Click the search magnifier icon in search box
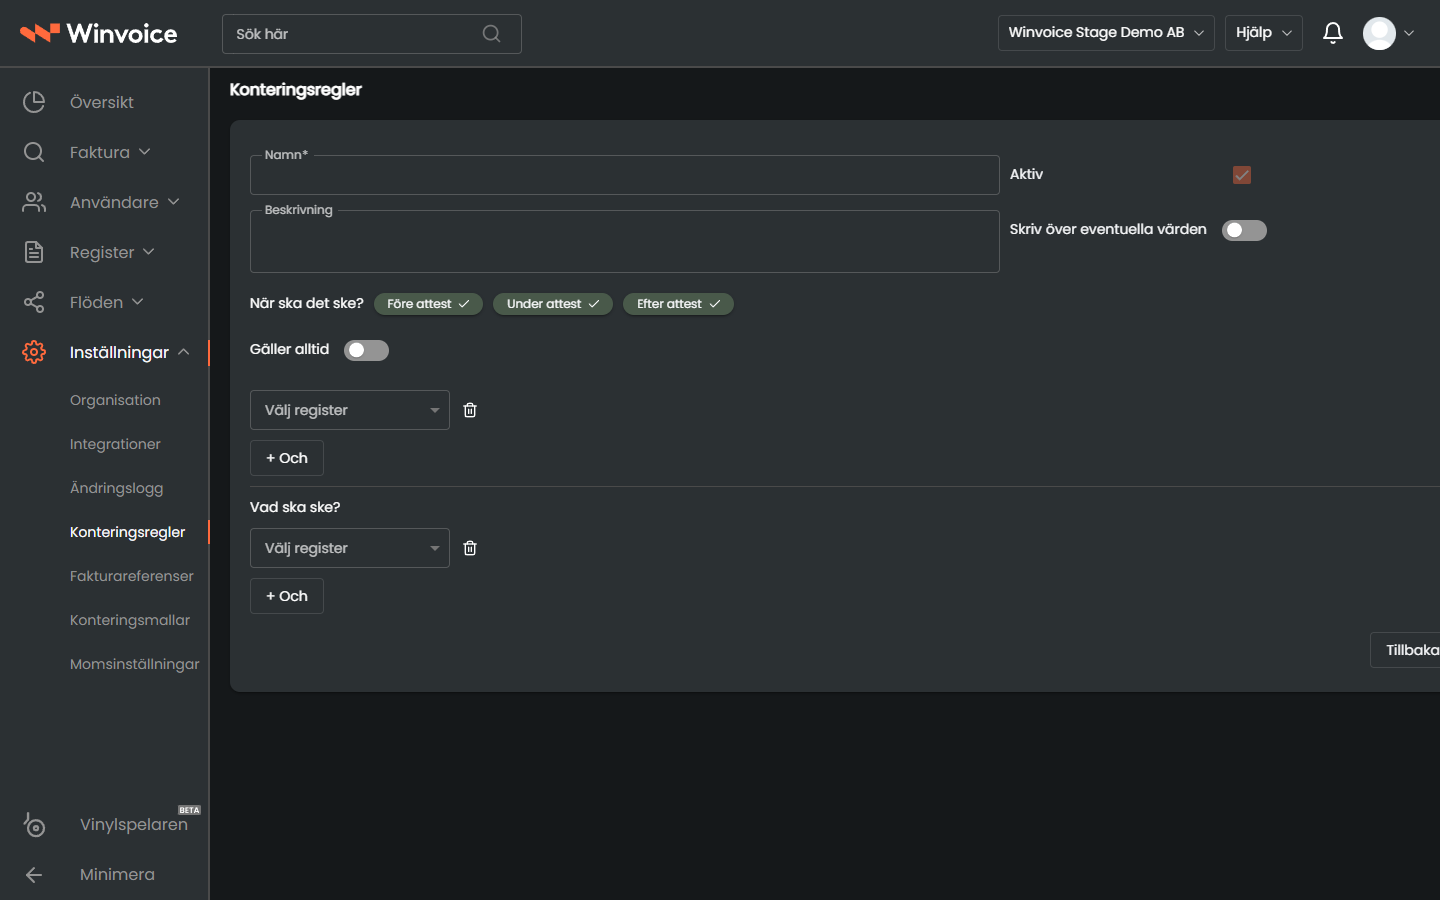The width and height of the screenshot is (1440, 900). click(491, 34)
